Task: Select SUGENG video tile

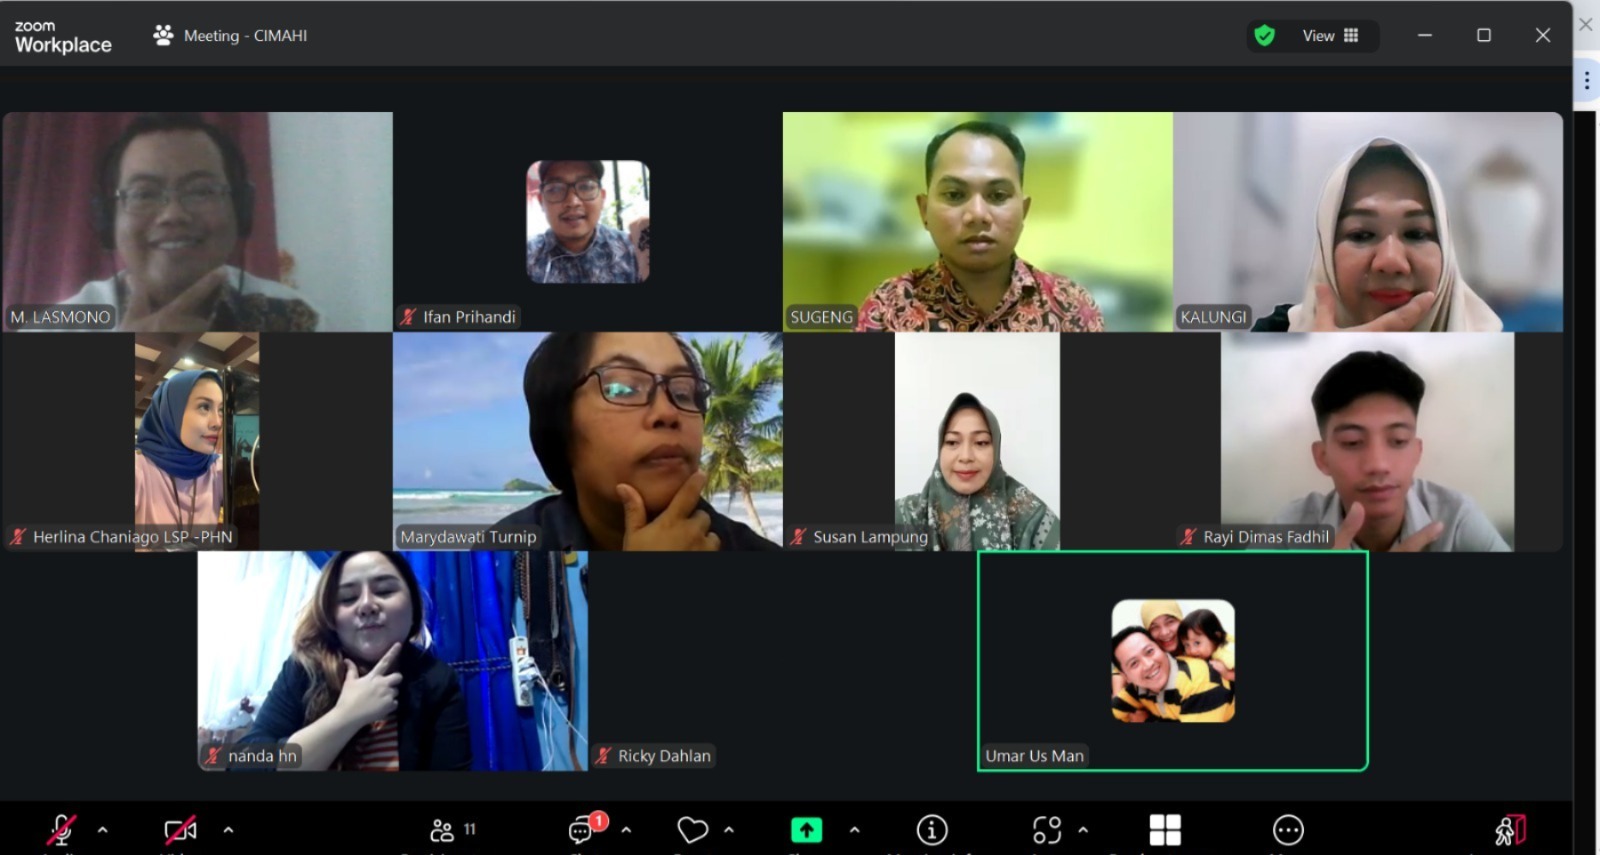Action: [x=978, y=221]
